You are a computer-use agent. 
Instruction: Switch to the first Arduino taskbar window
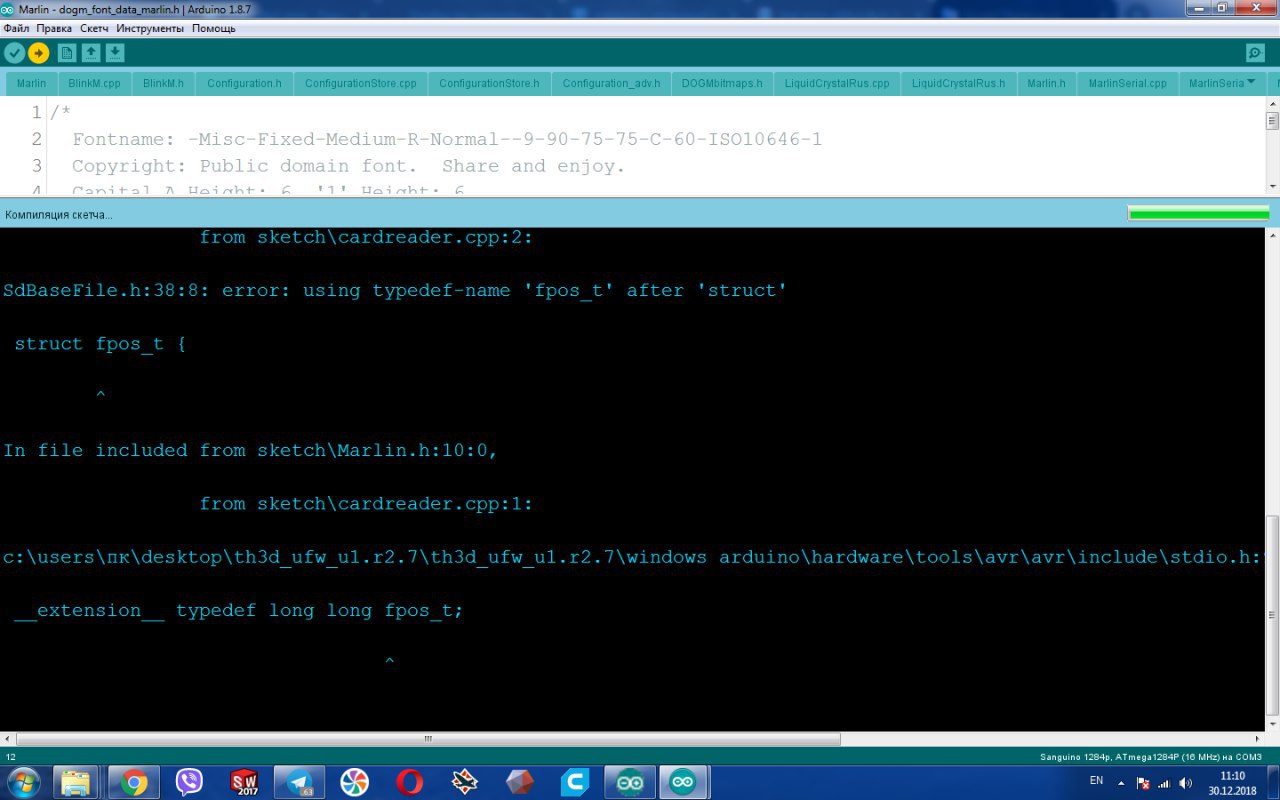pos(630,782)
